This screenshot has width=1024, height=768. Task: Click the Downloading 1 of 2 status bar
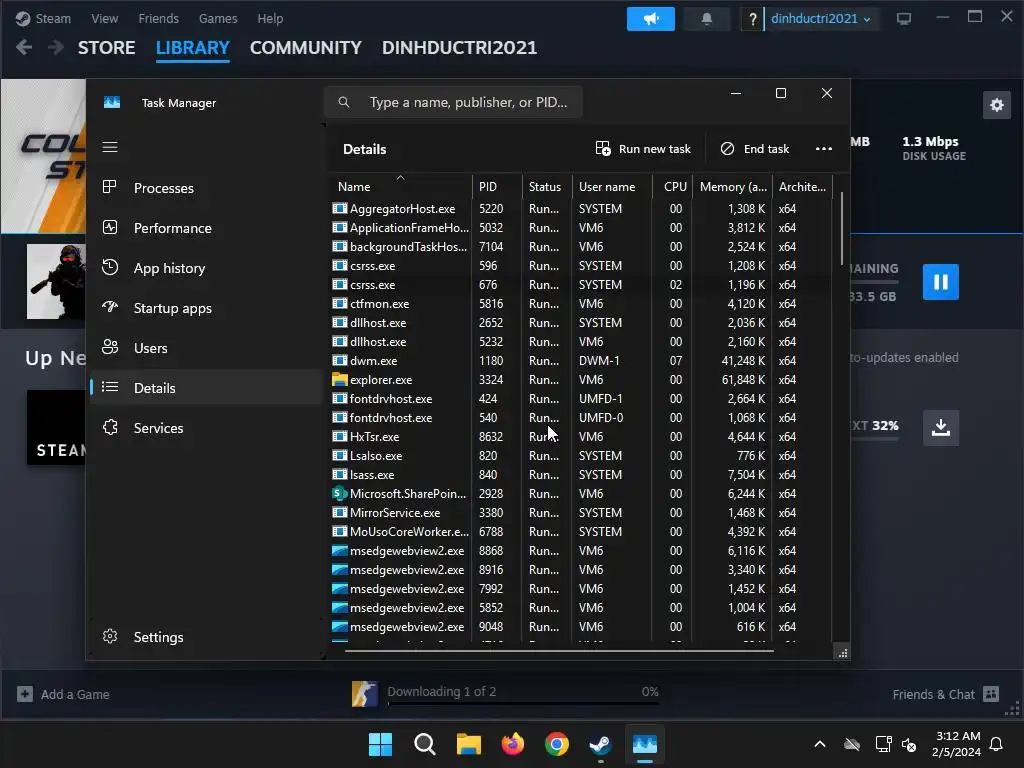pos(505,694)
